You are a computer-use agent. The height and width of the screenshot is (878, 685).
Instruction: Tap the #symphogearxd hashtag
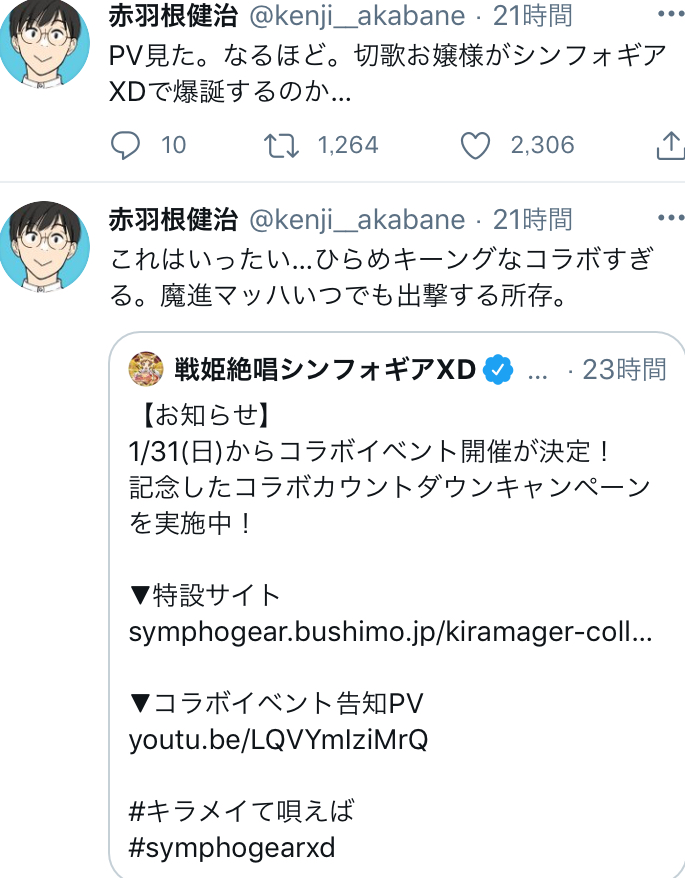232,848
